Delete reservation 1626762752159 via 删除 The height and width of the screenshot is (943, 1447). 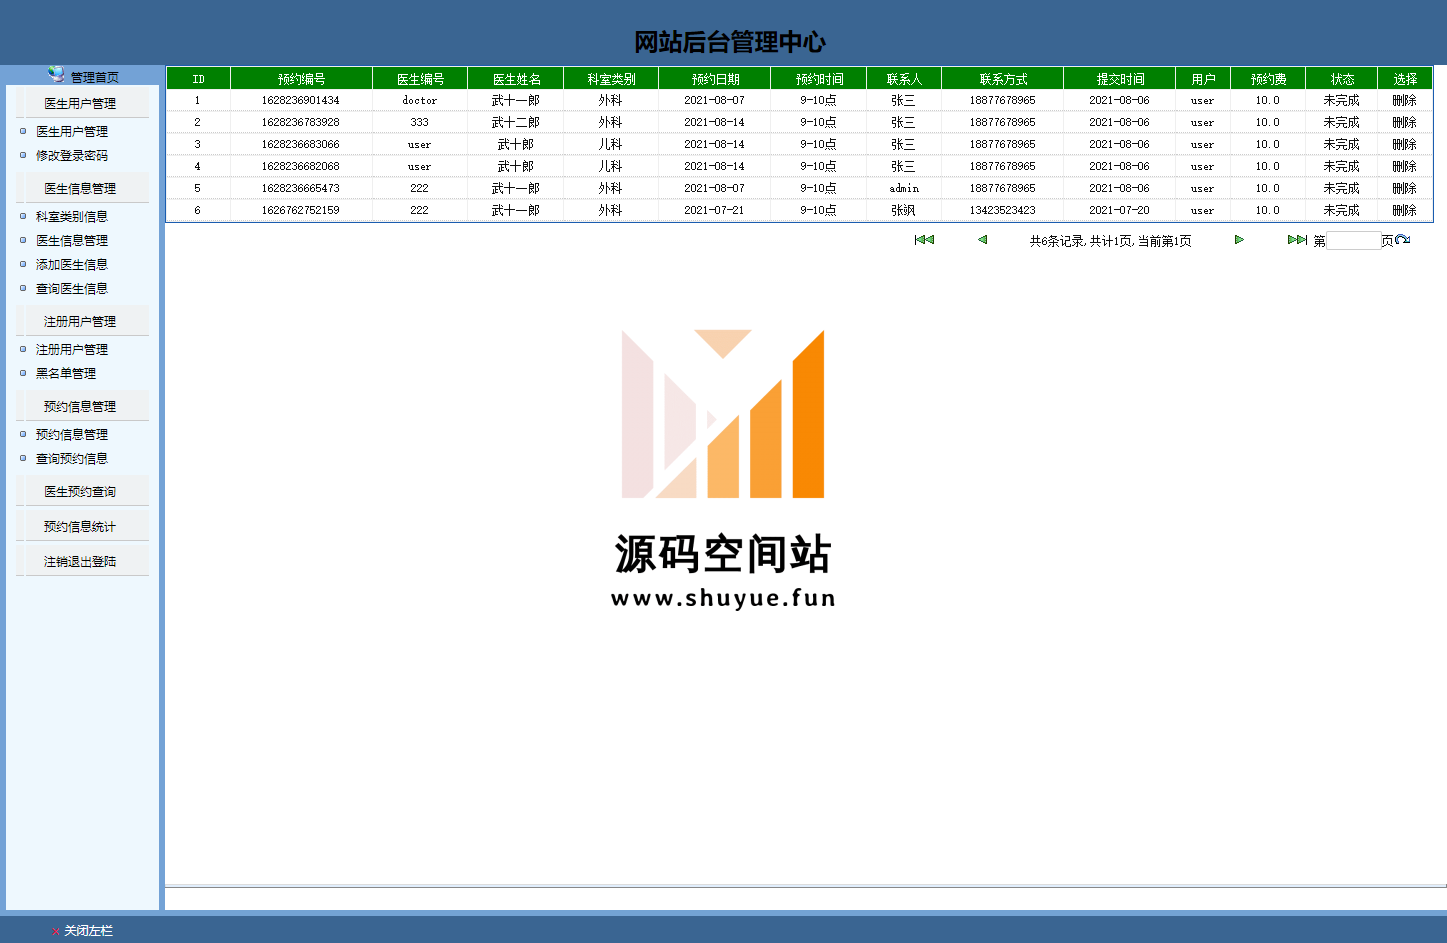click(x=1404, y=210)
